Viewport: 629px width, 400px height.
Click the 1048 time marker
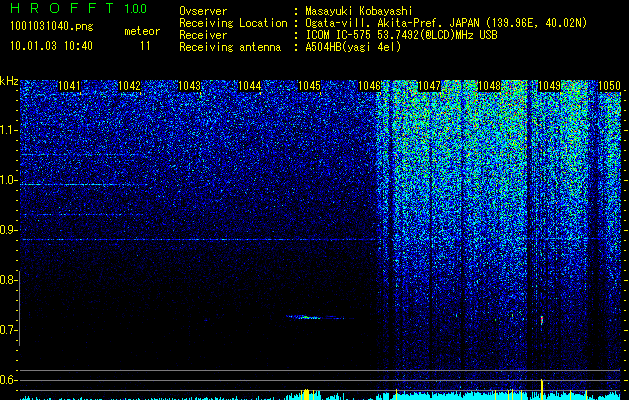tap(490, 86)
